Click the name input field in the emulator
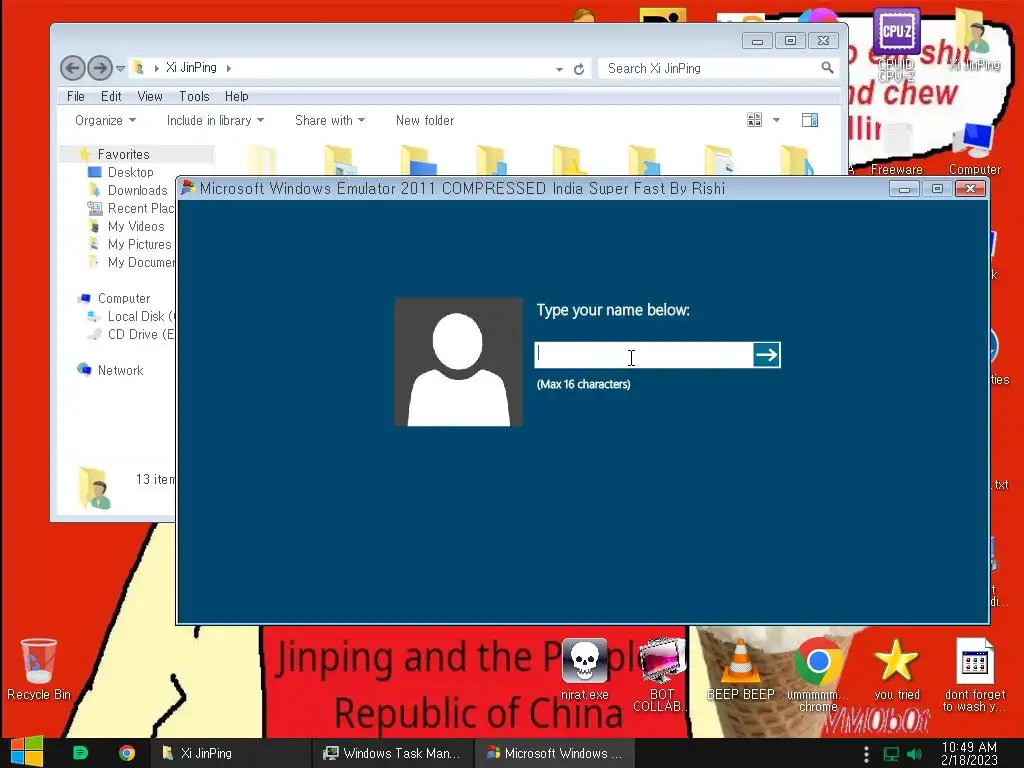This screenshot has width=1024, height=768. pos(643,355)
